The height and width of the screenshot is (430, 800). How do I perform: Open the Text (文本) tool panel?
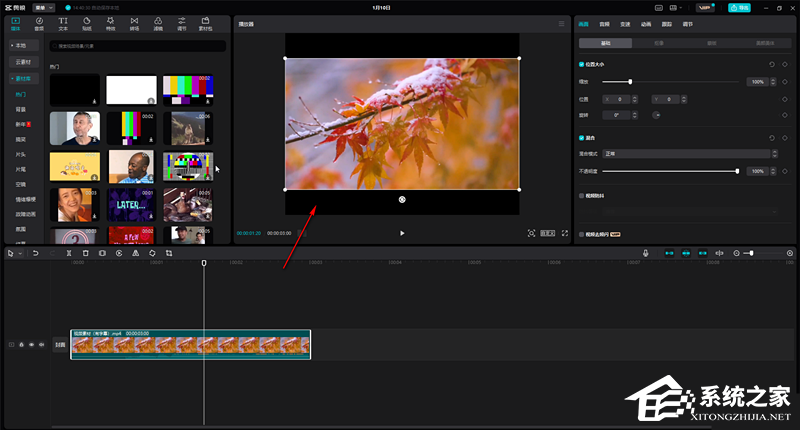pyautogui.click(x=63, y=23)
